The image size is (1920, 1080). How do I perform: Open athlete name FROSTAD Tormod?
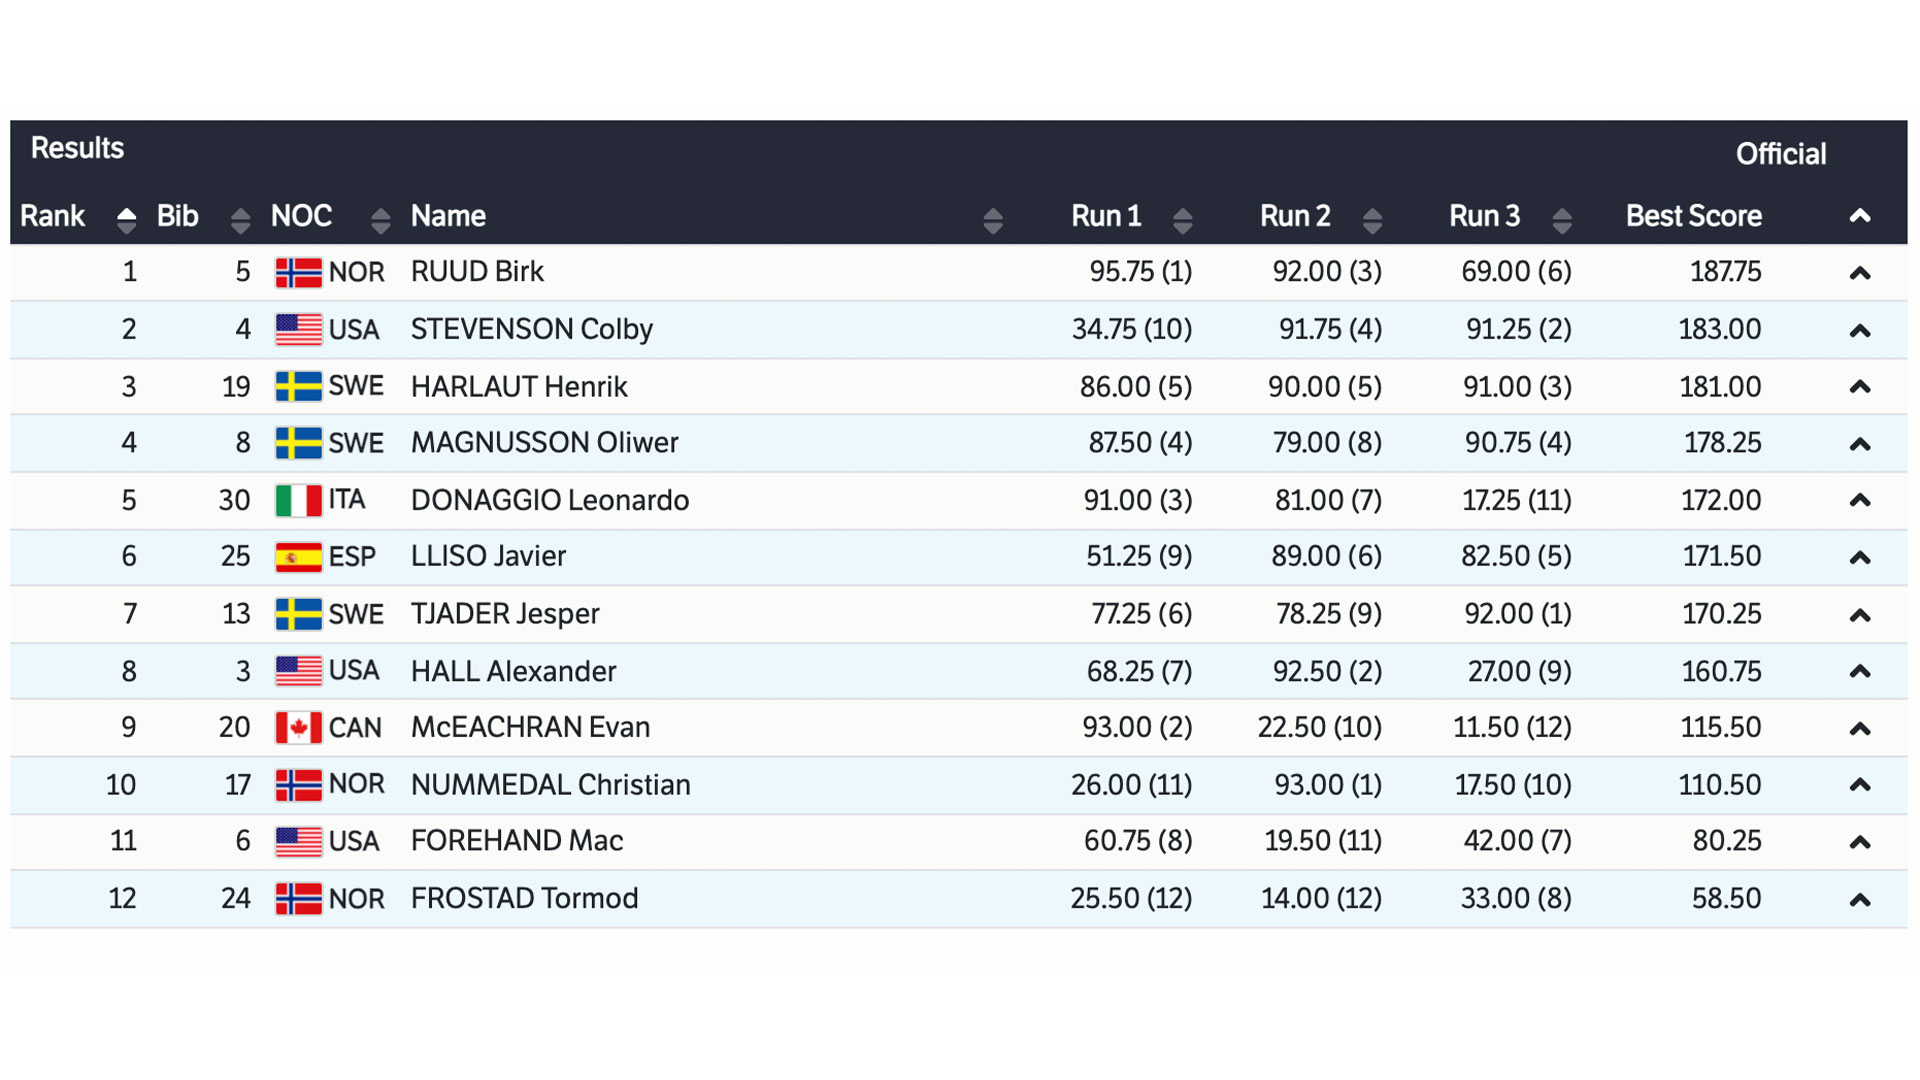[524, 898]
